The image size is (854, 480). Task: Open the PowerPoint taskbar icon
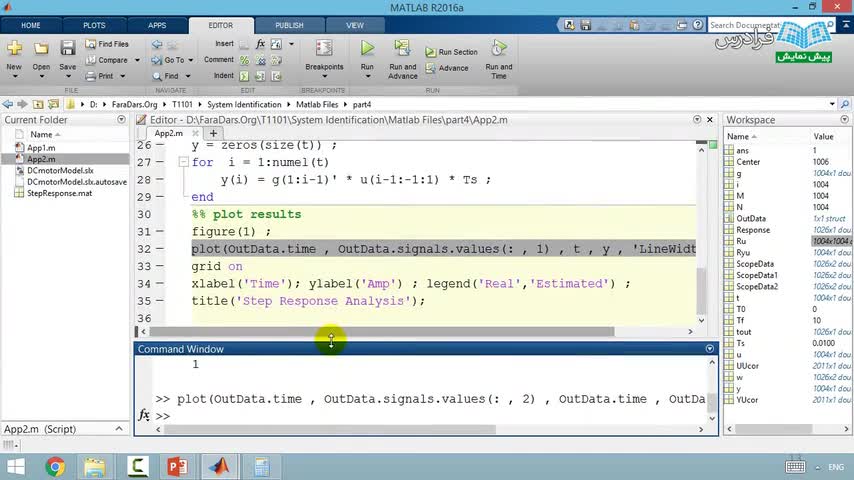178,467
